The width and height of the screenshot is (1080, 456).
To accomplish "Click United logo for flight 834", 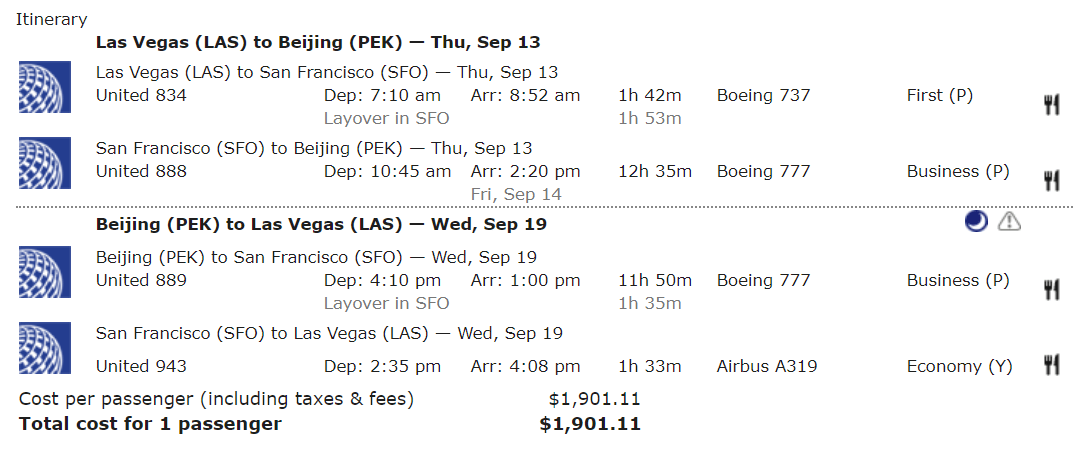I will click(45, 87).
